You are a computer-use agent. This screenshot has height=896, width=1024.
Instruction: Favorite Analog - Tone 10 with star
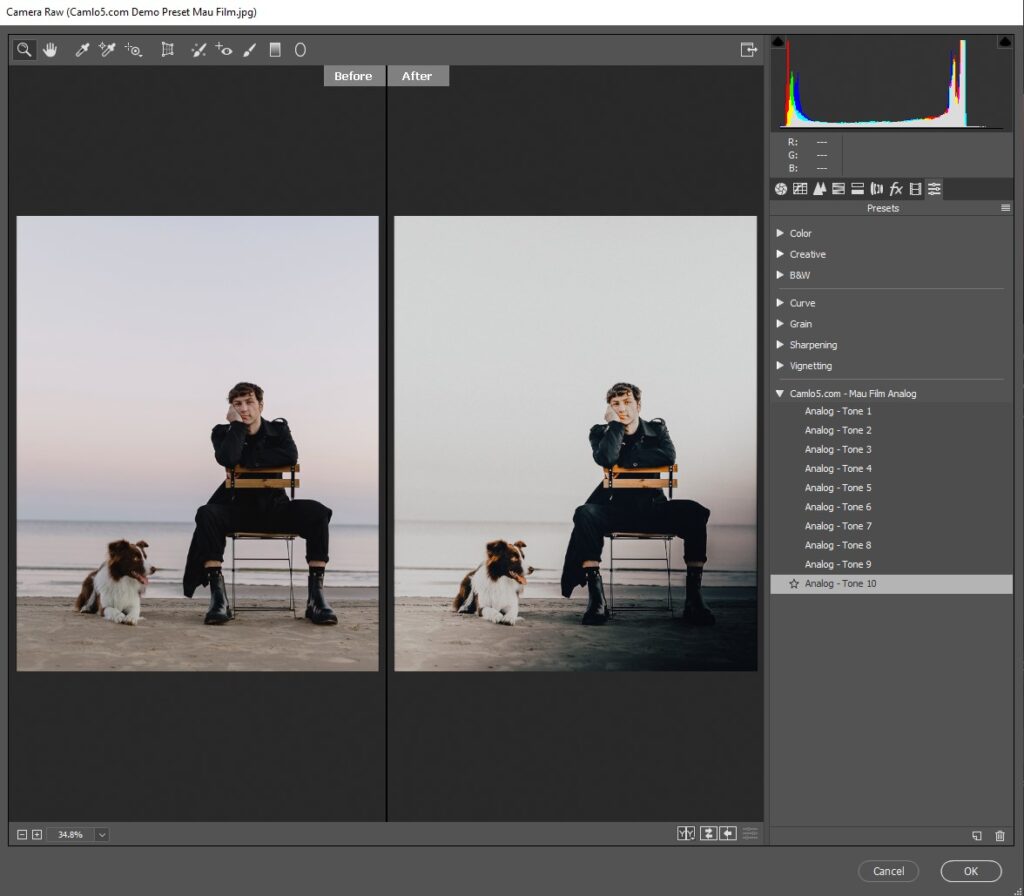(x=793, y=584)
